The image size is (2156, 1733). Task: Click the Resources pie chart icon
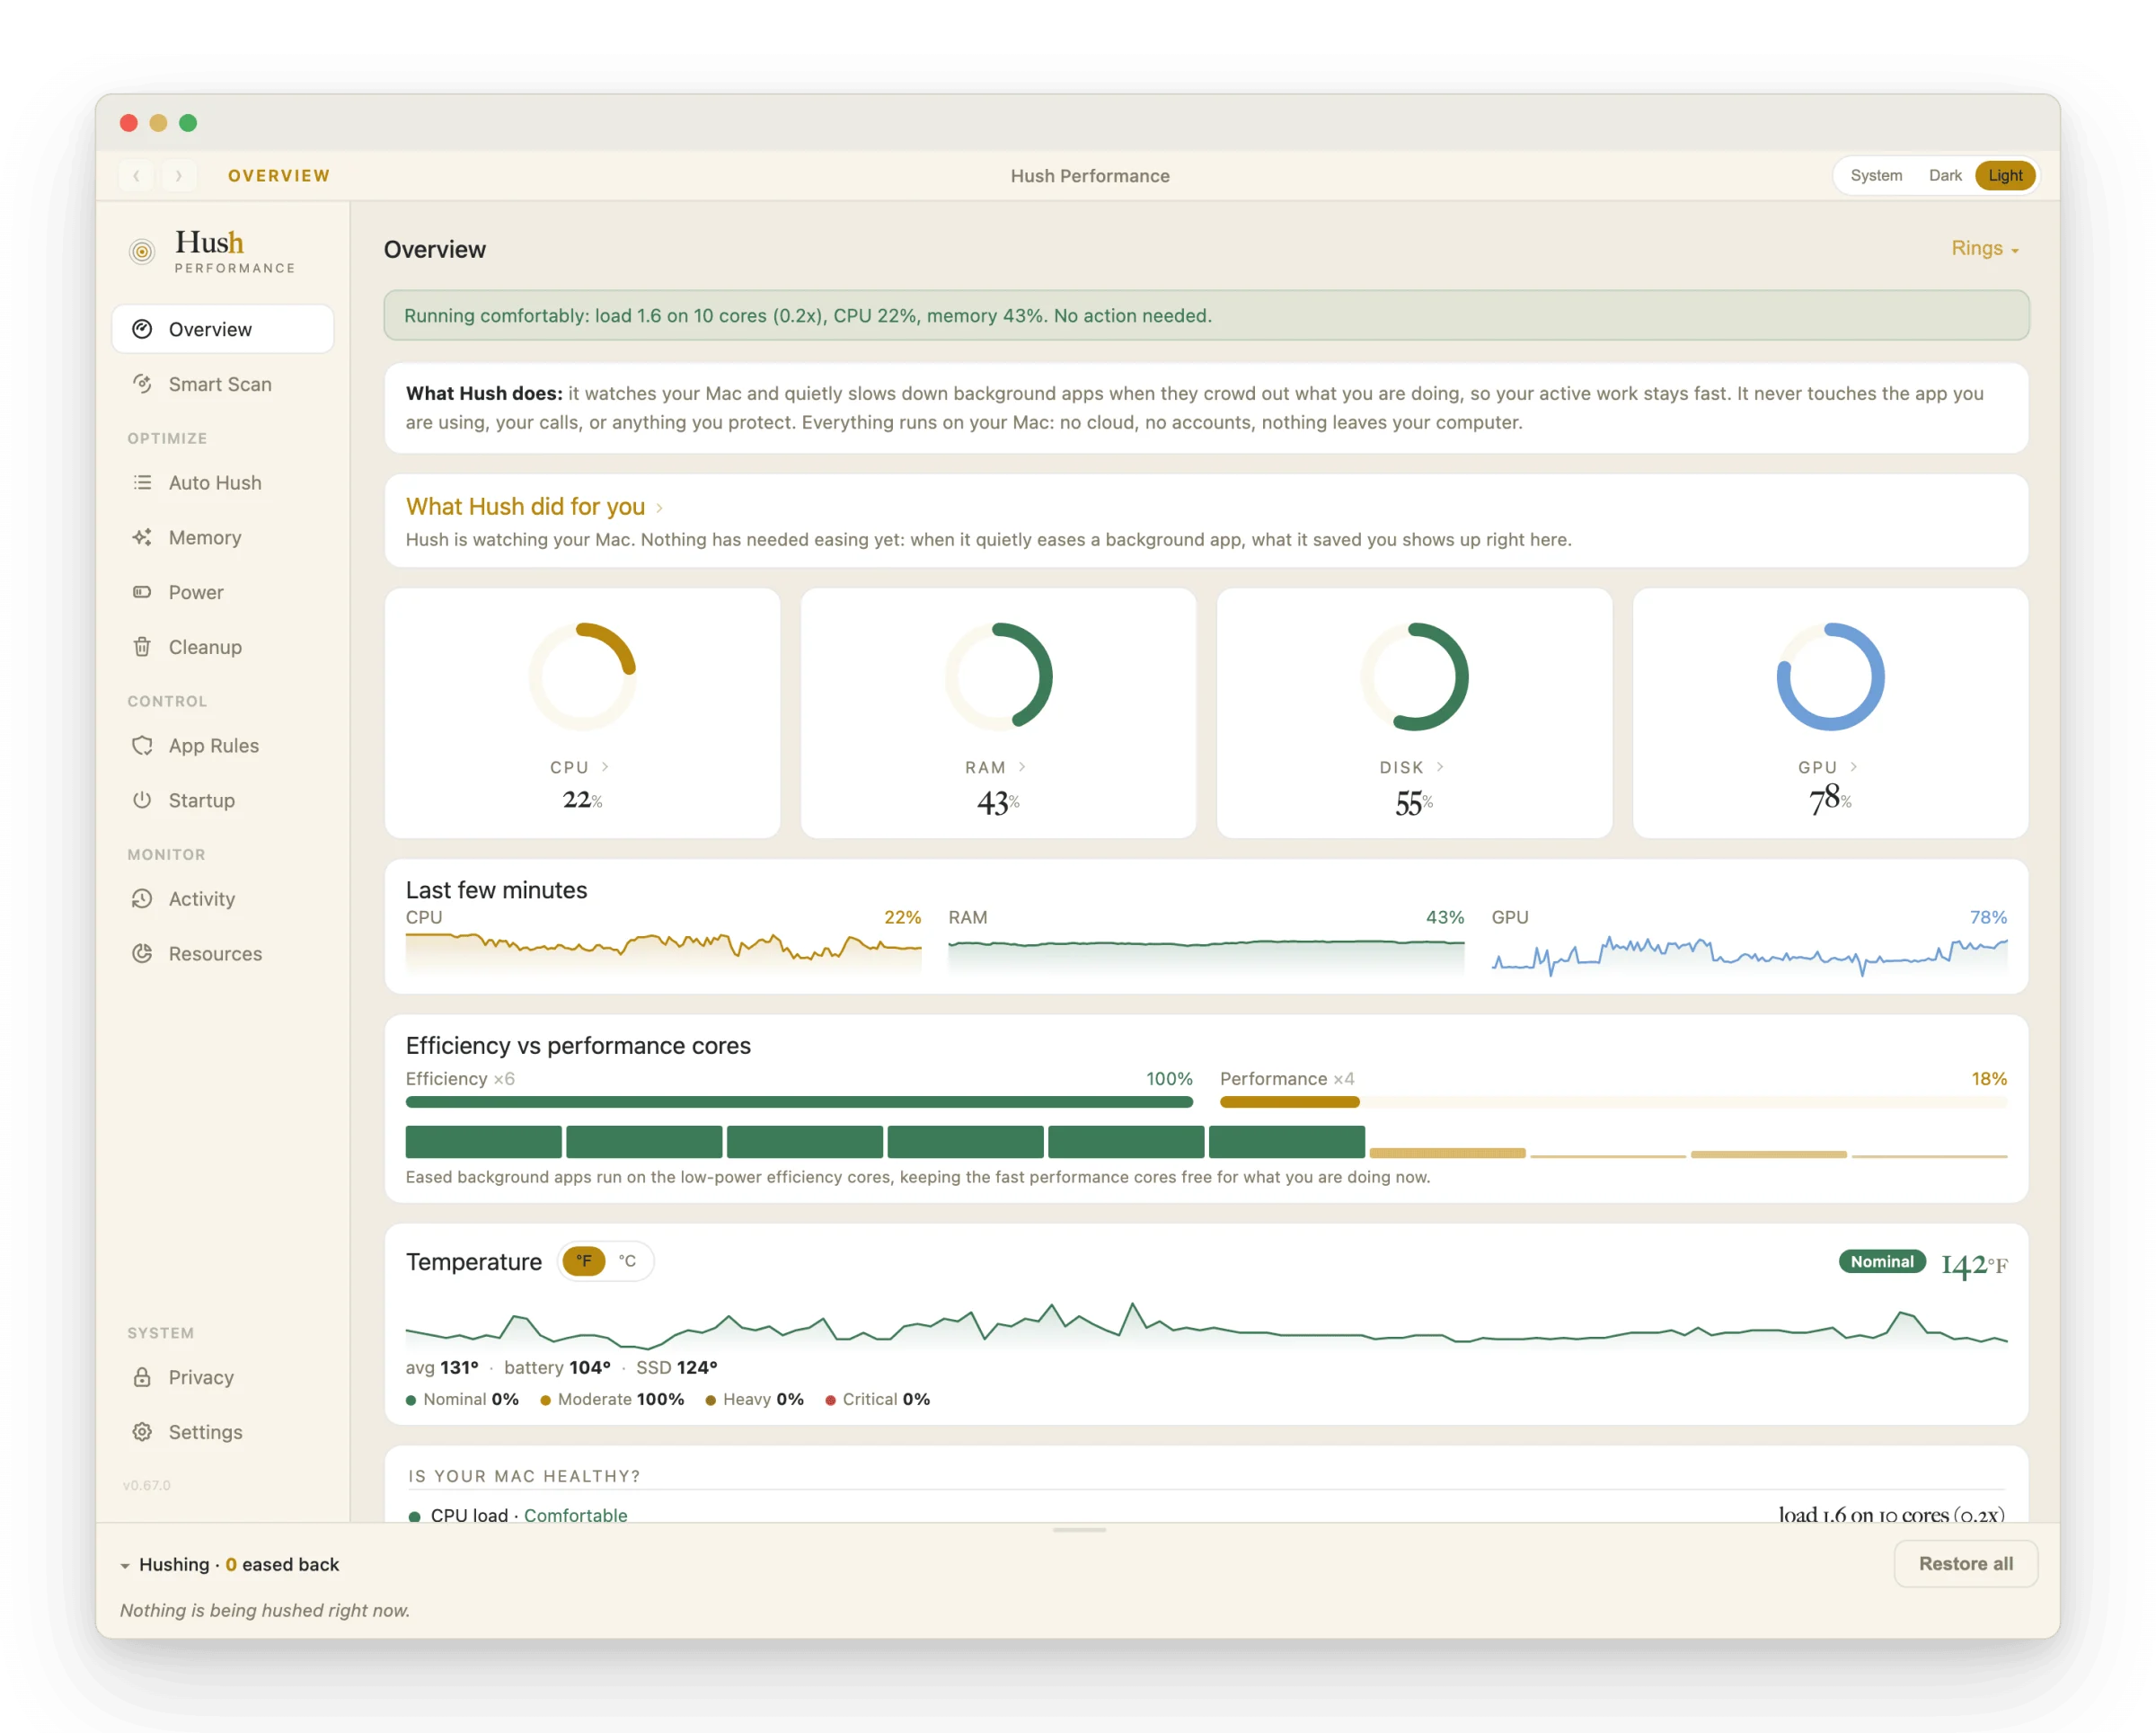point(142,953)
